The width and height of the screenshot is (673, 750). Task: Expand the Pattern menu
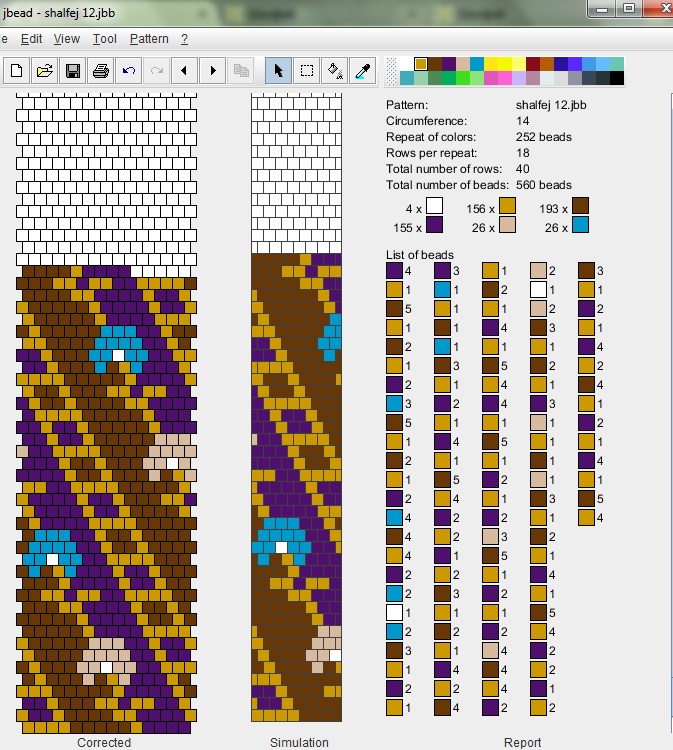(149, 39)
